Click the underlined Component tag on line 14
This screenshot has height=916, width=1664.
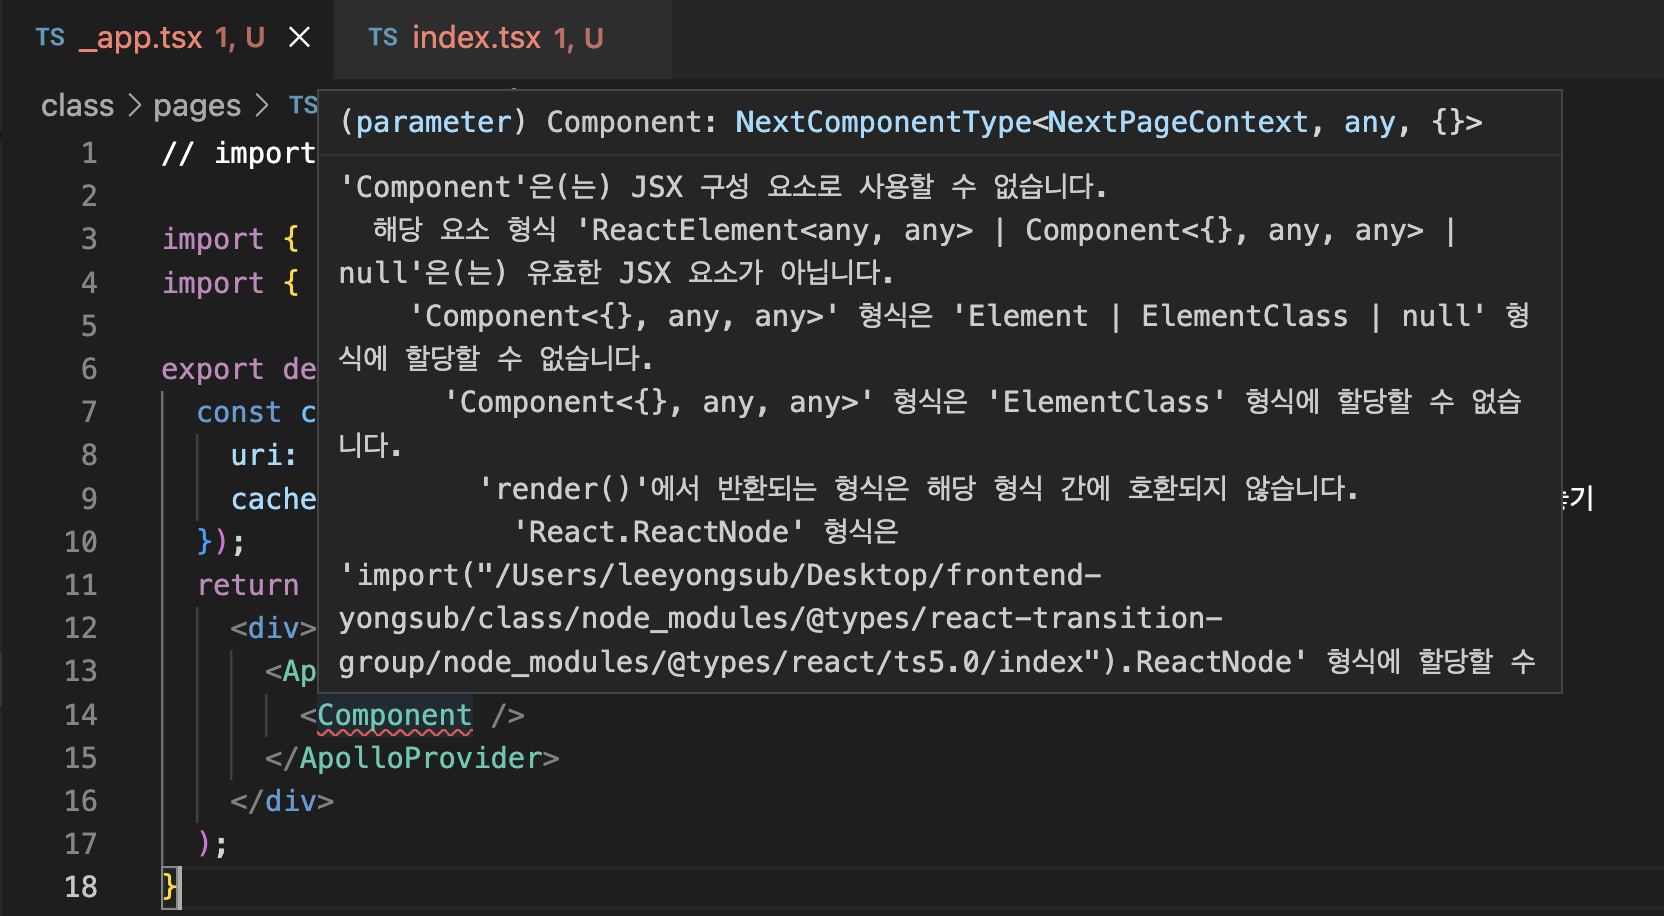tap(394, 715)
